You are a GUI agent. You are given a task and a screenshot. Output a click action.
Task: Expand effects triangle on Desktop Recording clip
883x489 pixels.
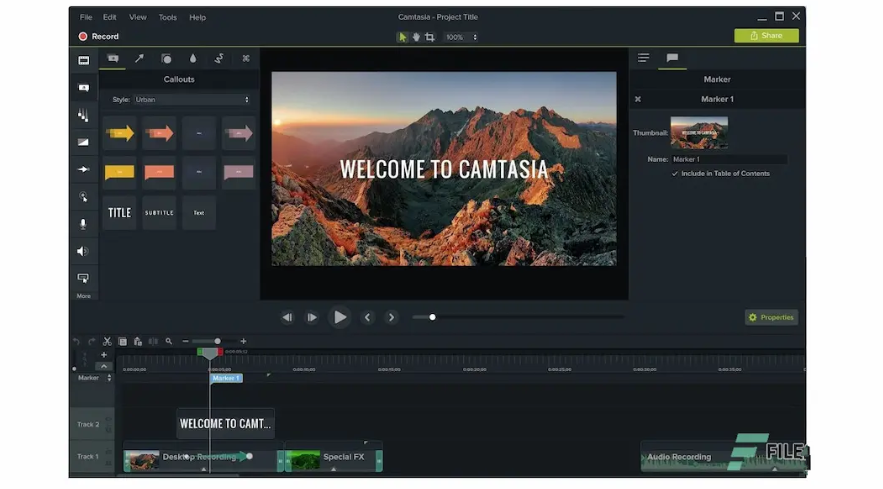[x=204, y=469]
